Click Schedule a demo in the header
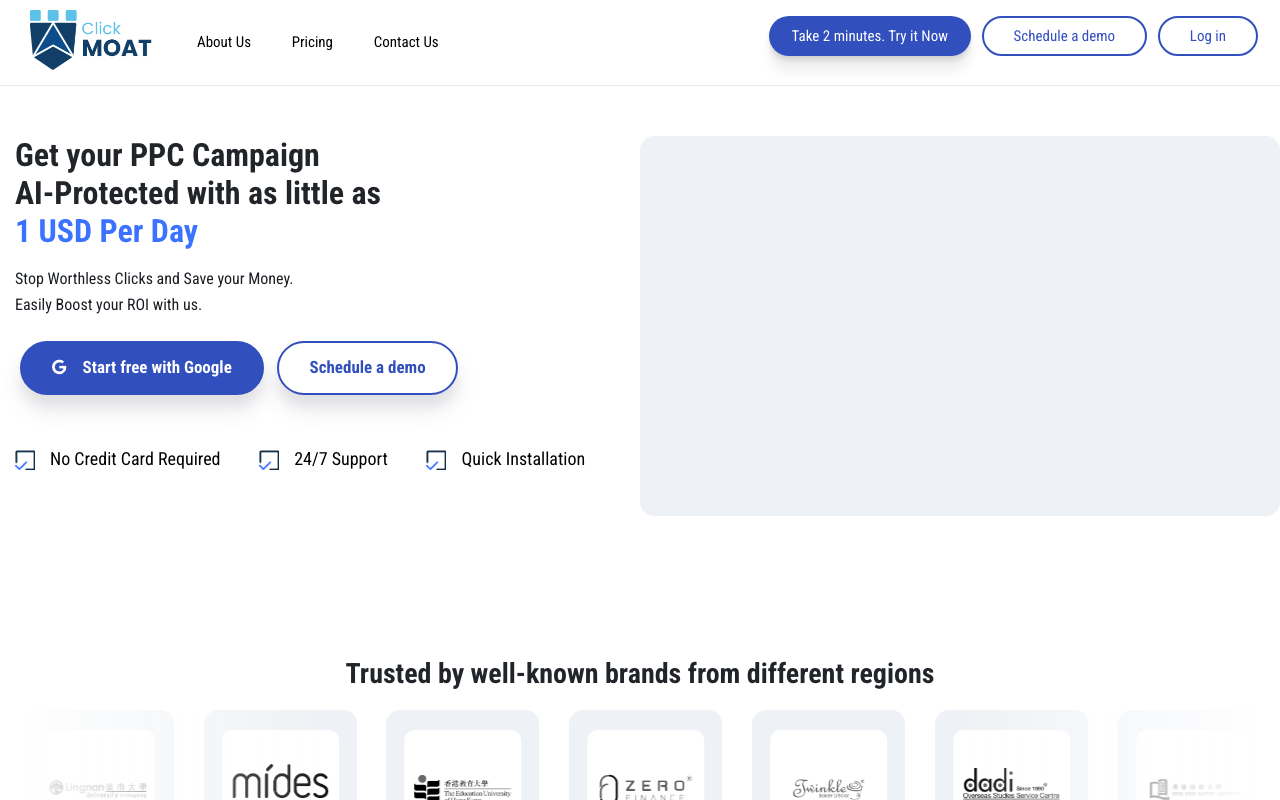Image resolution: width=1280 pixels, height=800 pixels. tap(1064, 36)
